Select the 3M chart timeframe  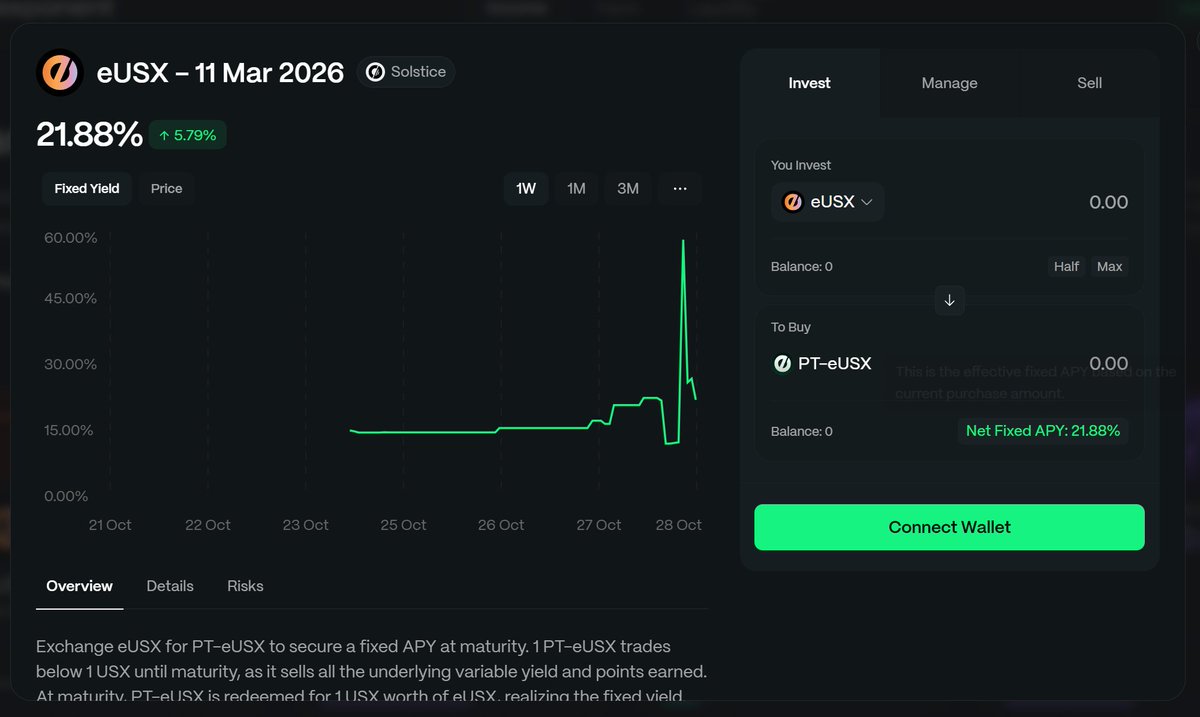[x=628, y=188]
